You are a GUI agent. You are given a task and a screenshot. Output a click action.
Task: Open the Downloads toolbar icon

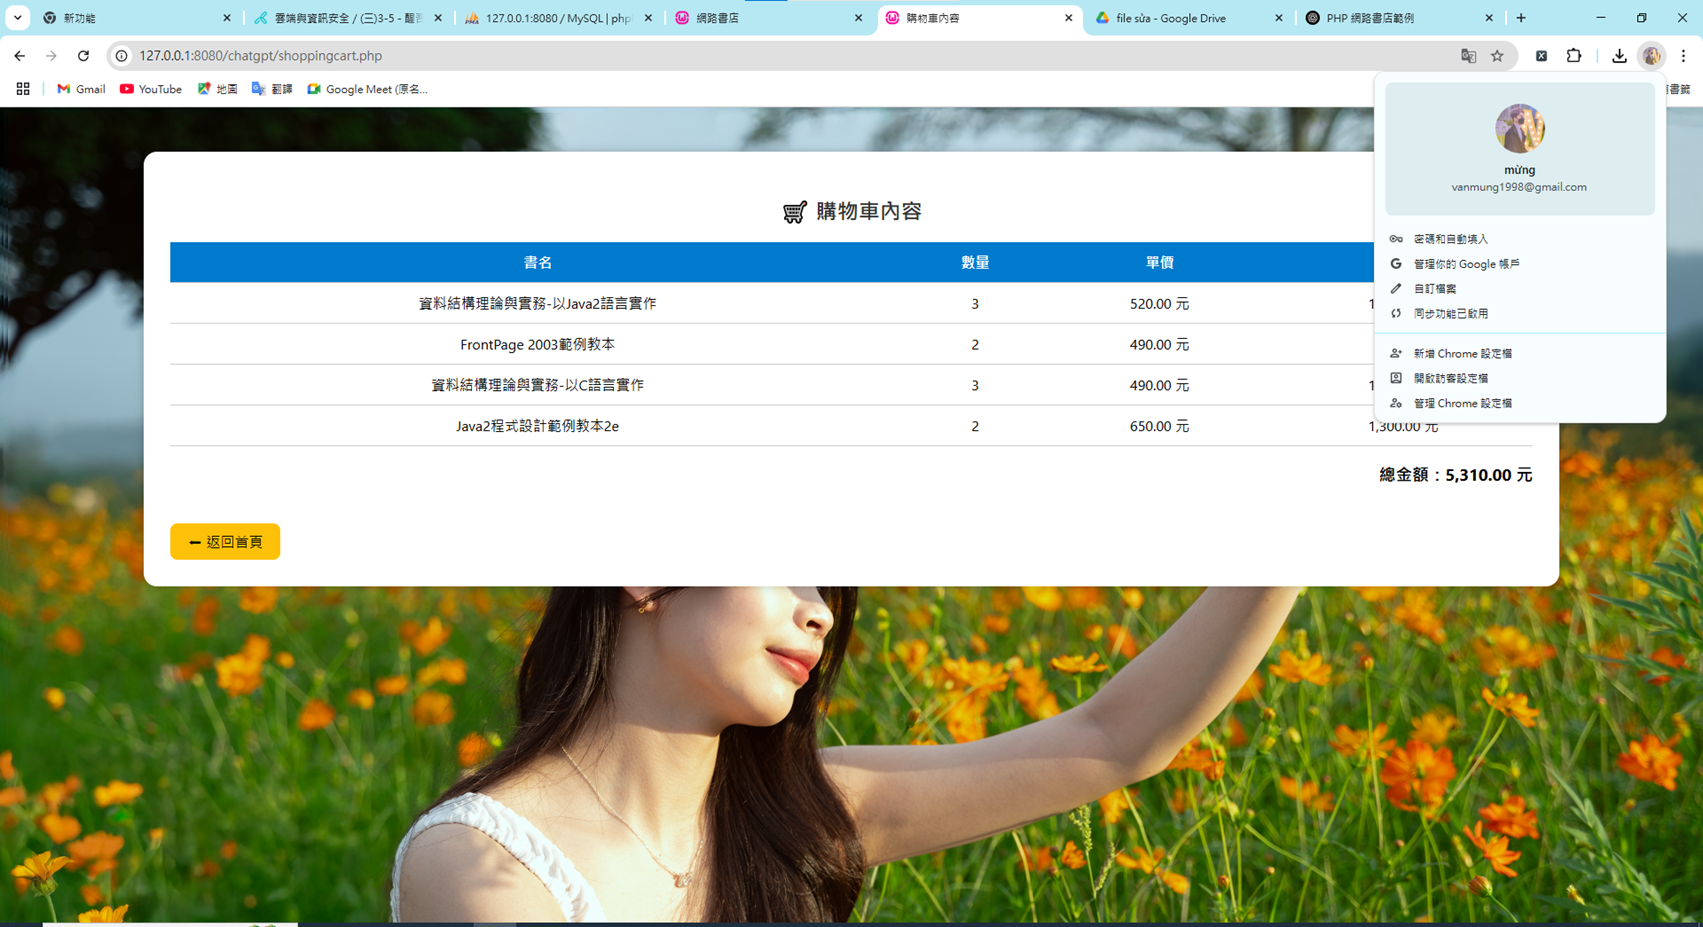point(1619,56)
